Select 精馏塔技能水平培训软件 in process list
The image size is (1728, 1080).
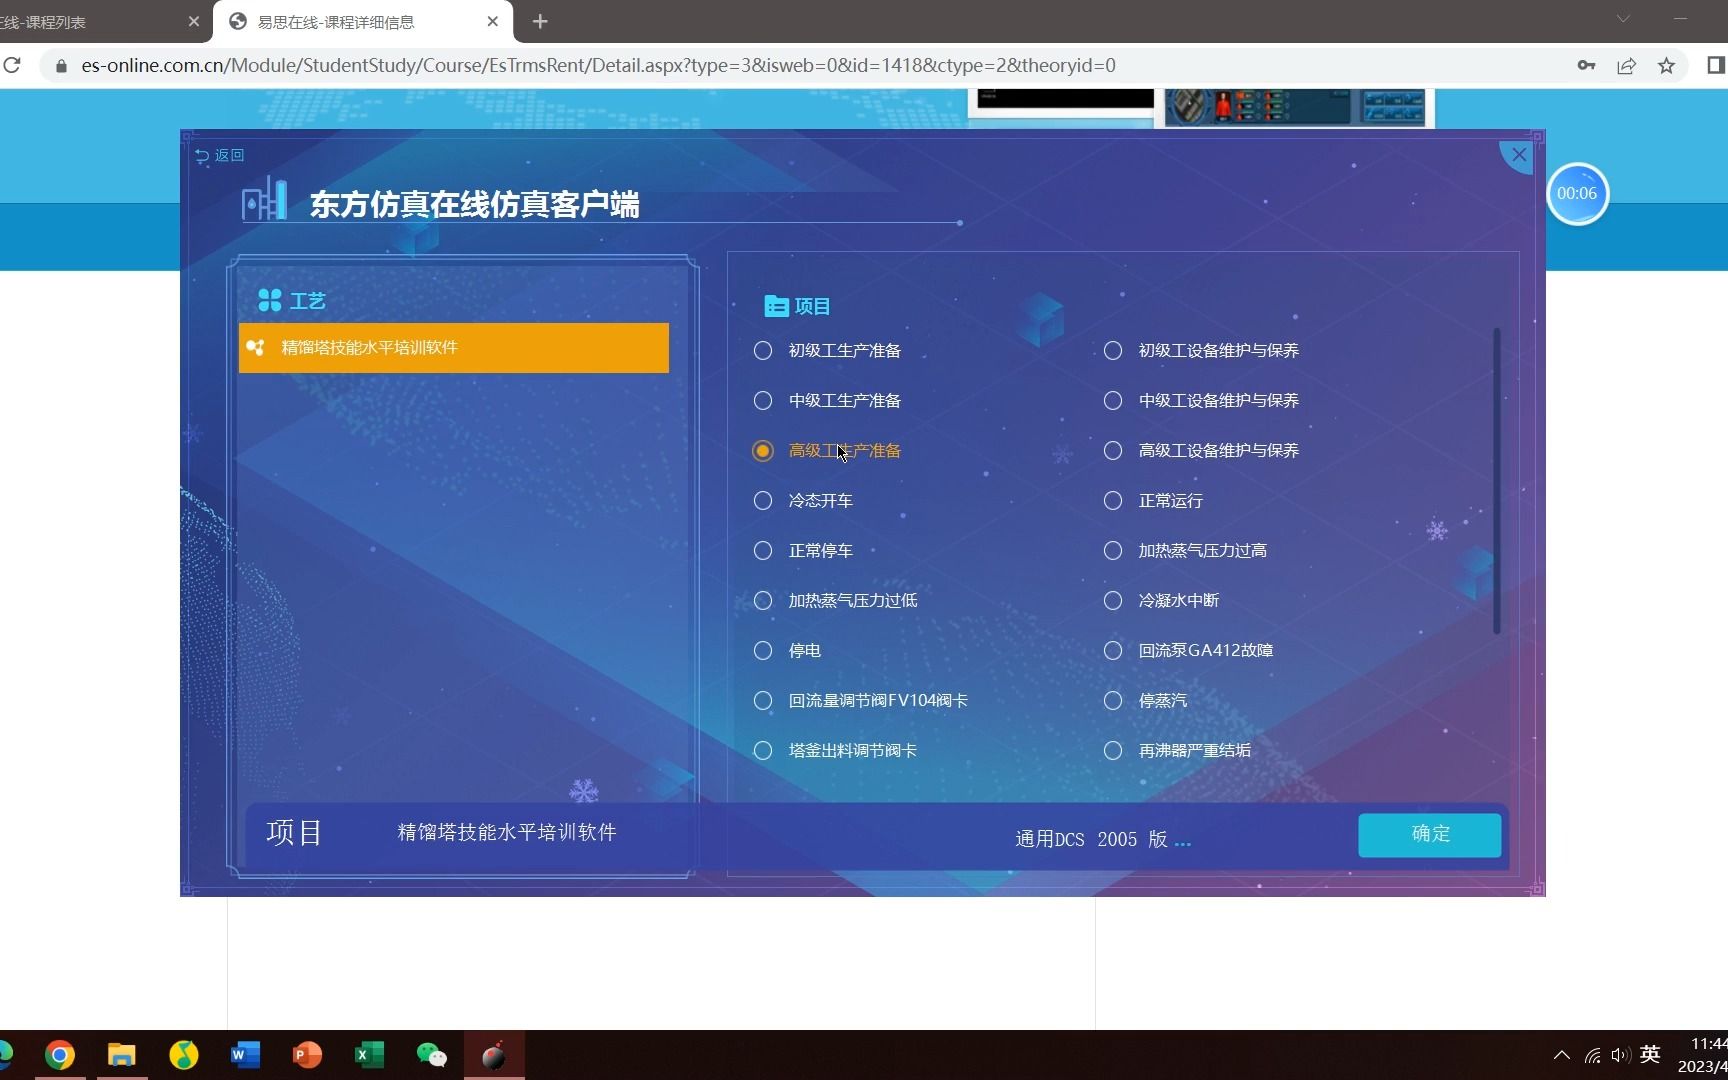point(454,348)
